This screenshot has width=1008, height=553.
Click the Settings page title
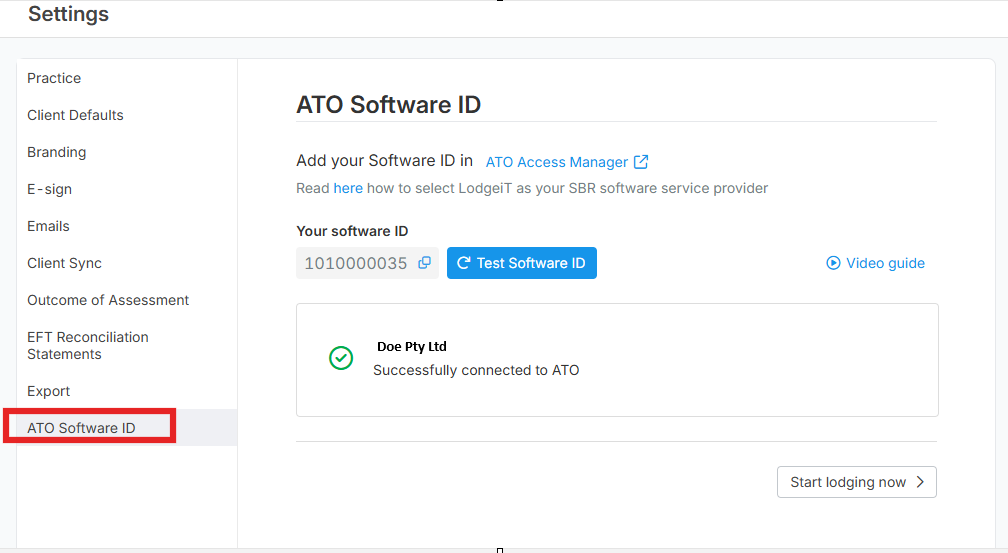[x=68, y=14]
